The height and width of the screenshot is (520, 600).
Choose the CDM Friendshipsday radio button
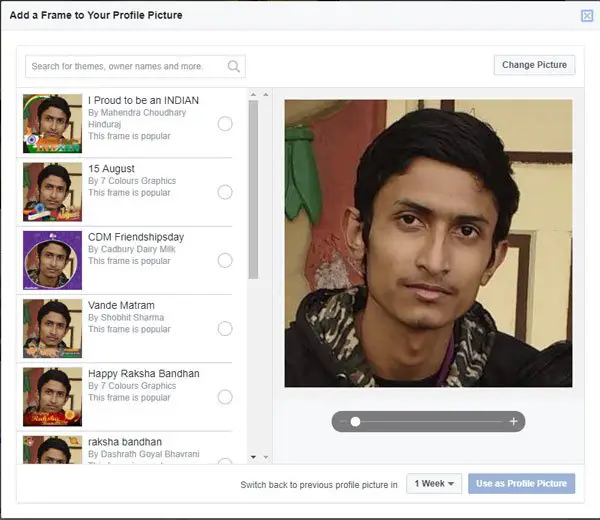click(225, 260)
